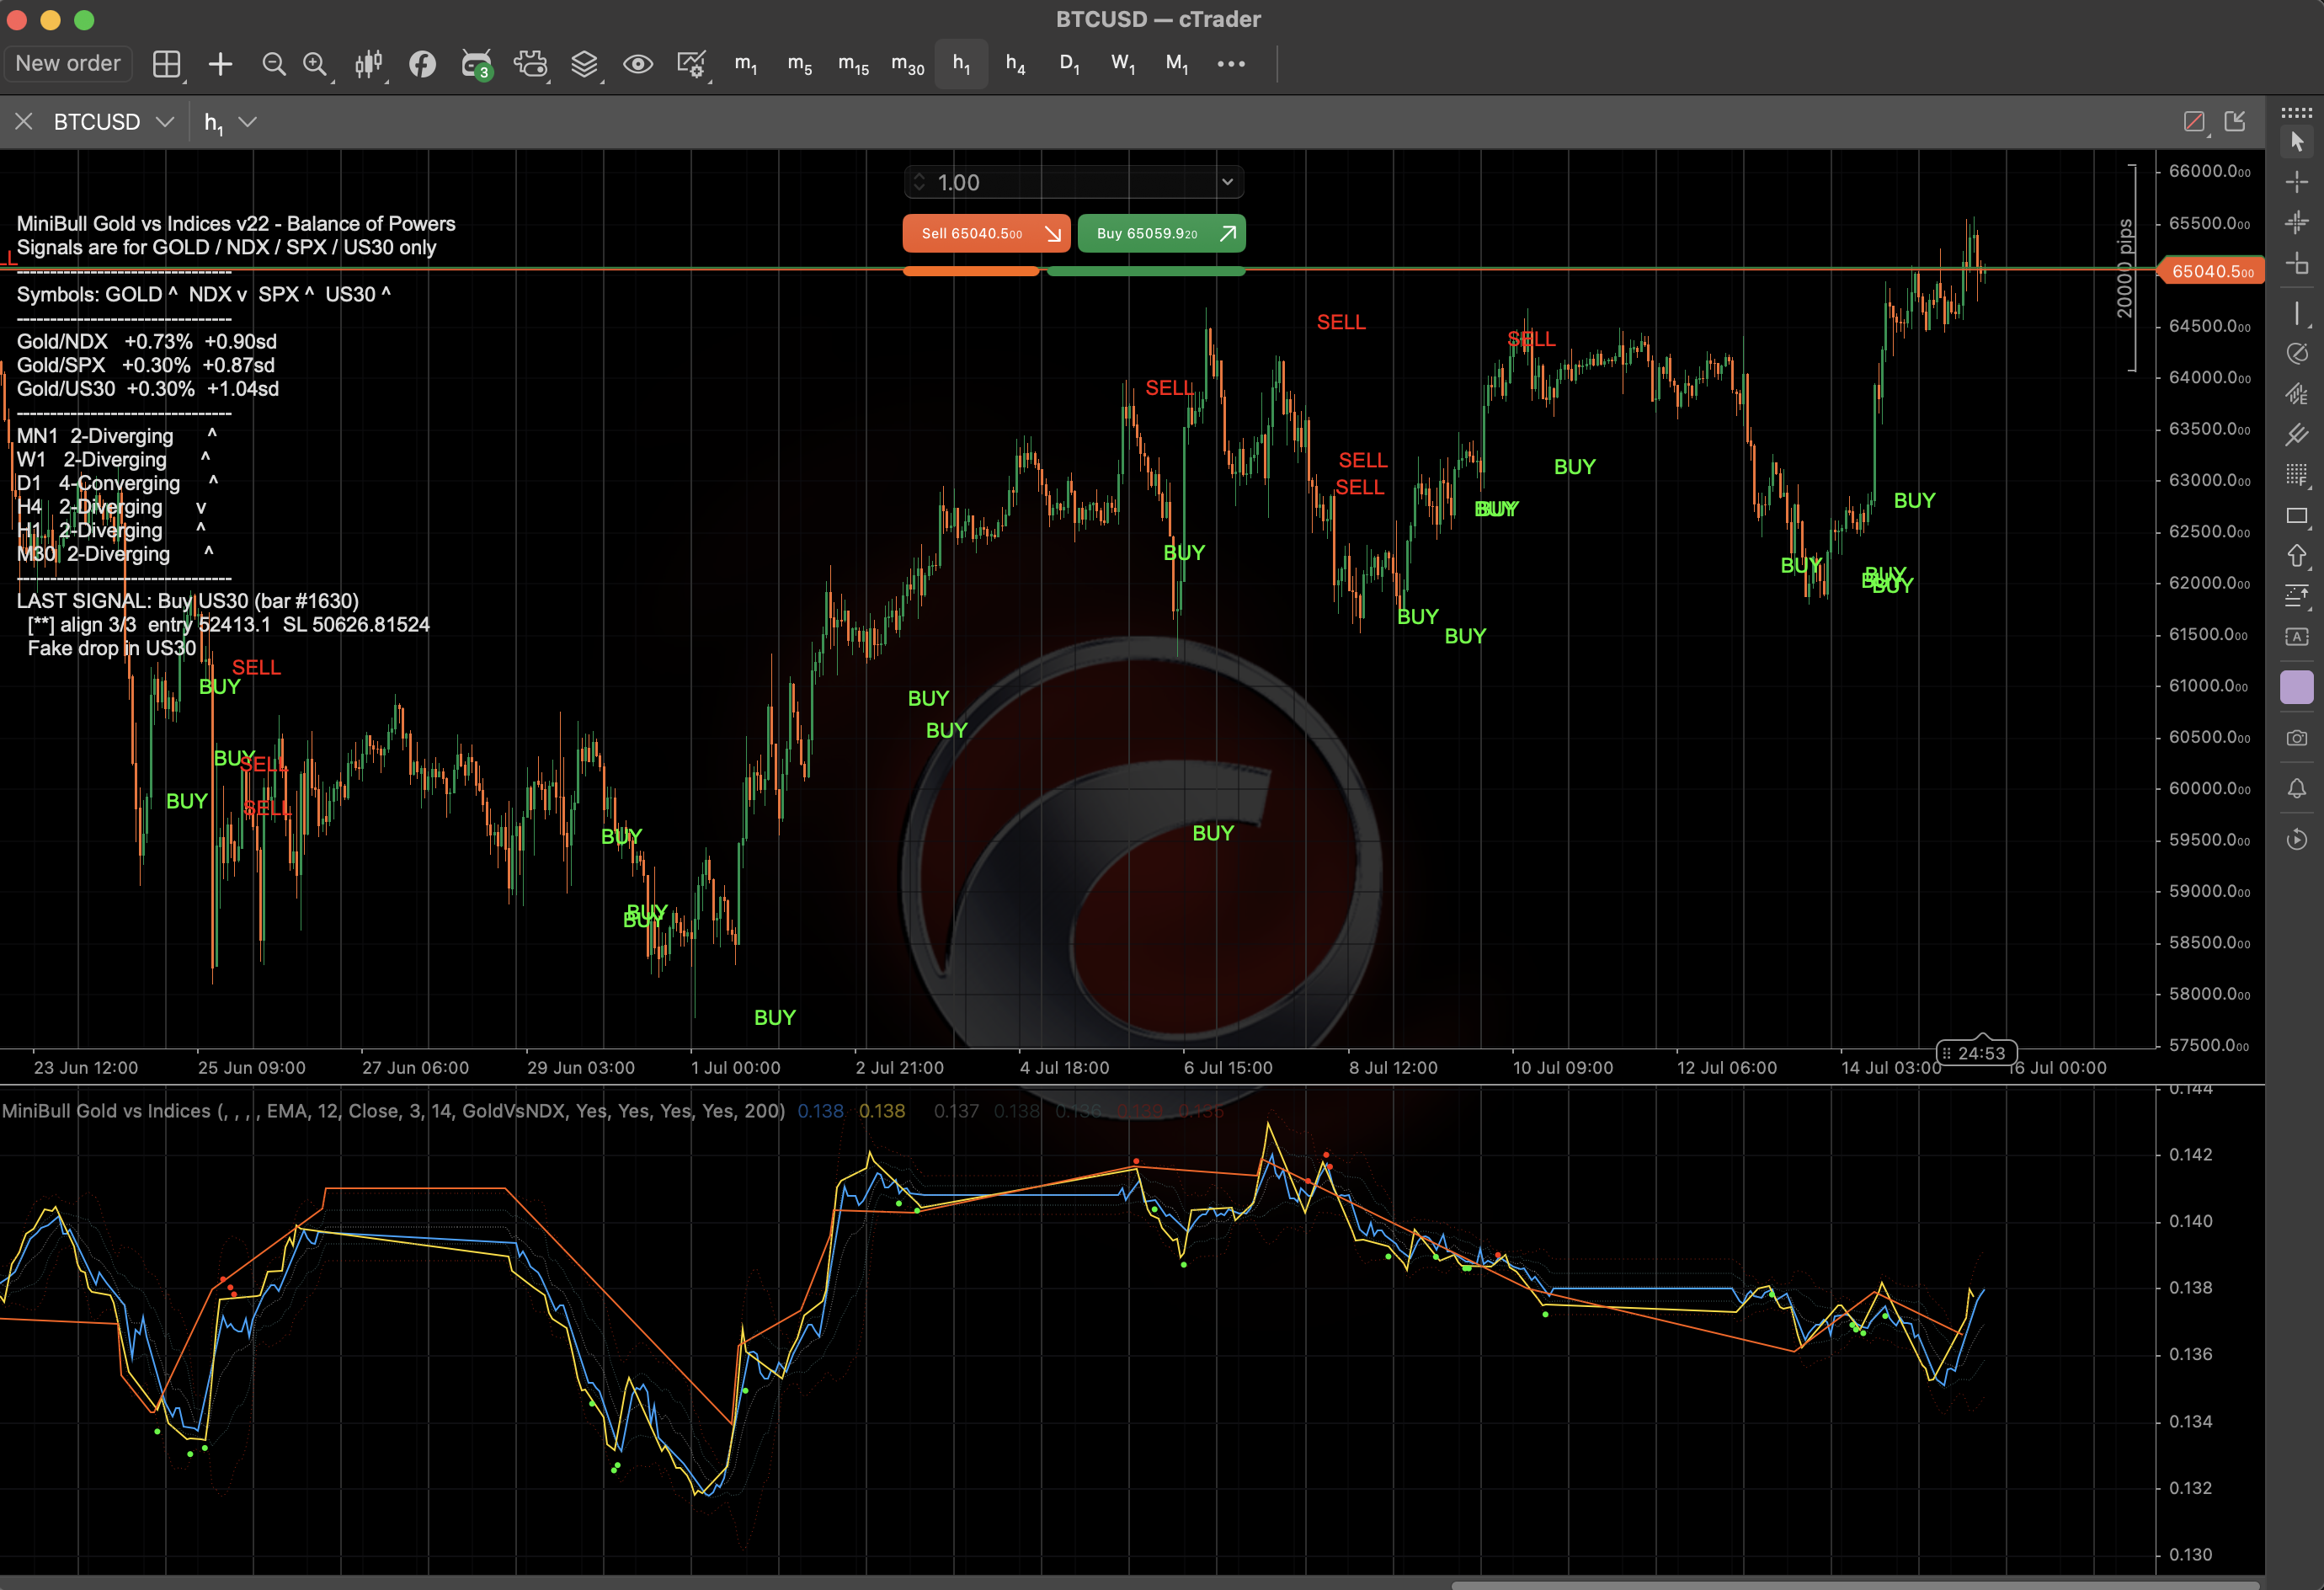Select the vertical line drawing tool

(2297, 313)
